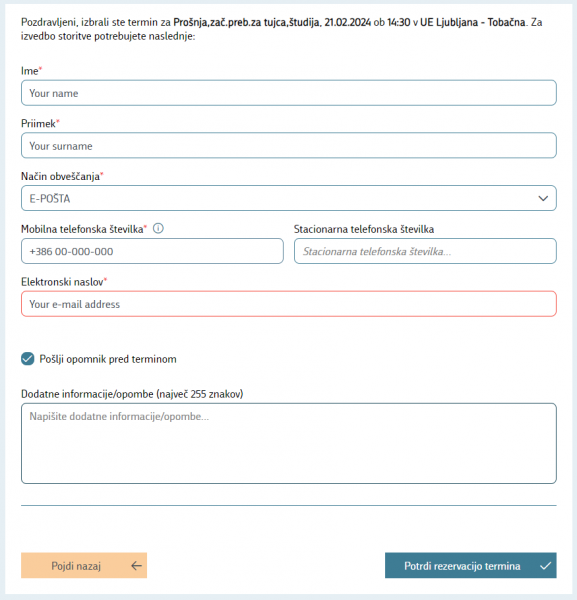
Task: Click the 'Način obveščanja' label text
Action: coord(60,176)
